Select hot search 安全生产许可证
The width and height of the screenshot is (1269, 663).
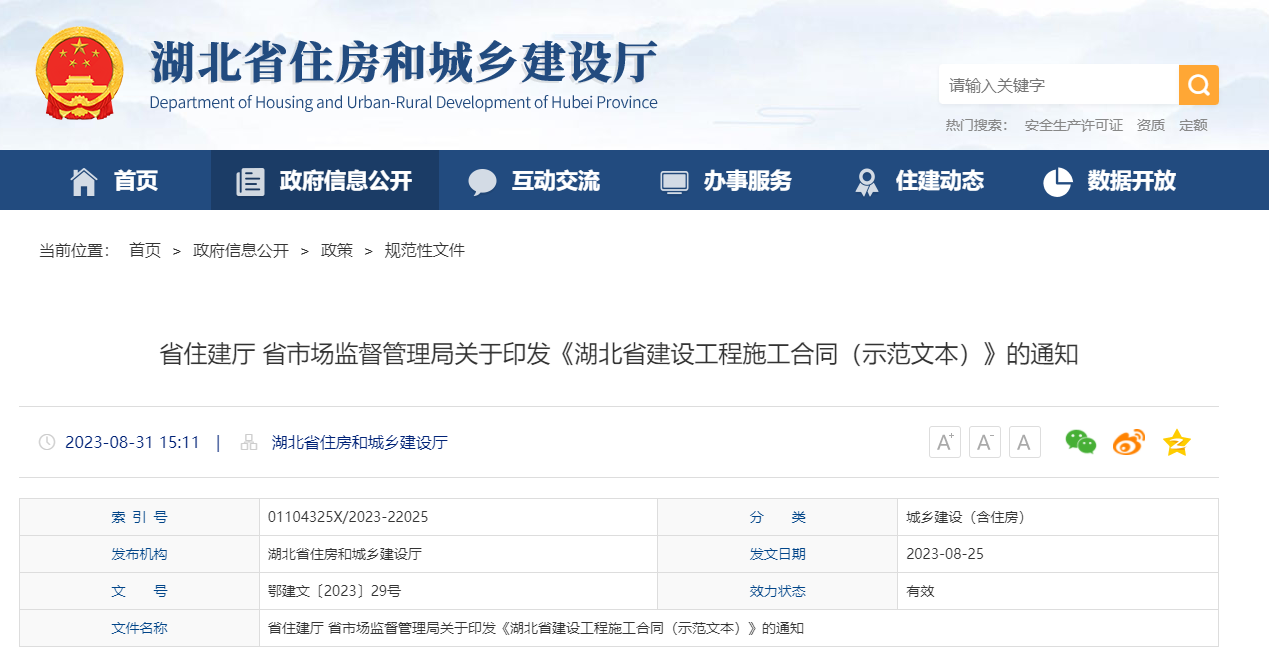click(1074, 125)
